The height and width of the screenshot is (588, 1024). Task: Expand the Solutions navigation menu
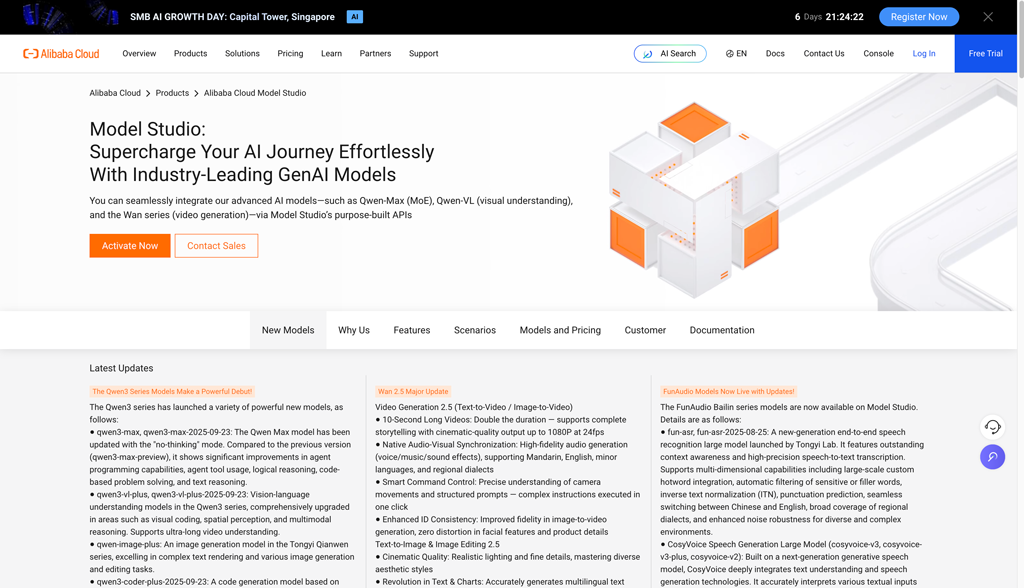coord(242,54)
